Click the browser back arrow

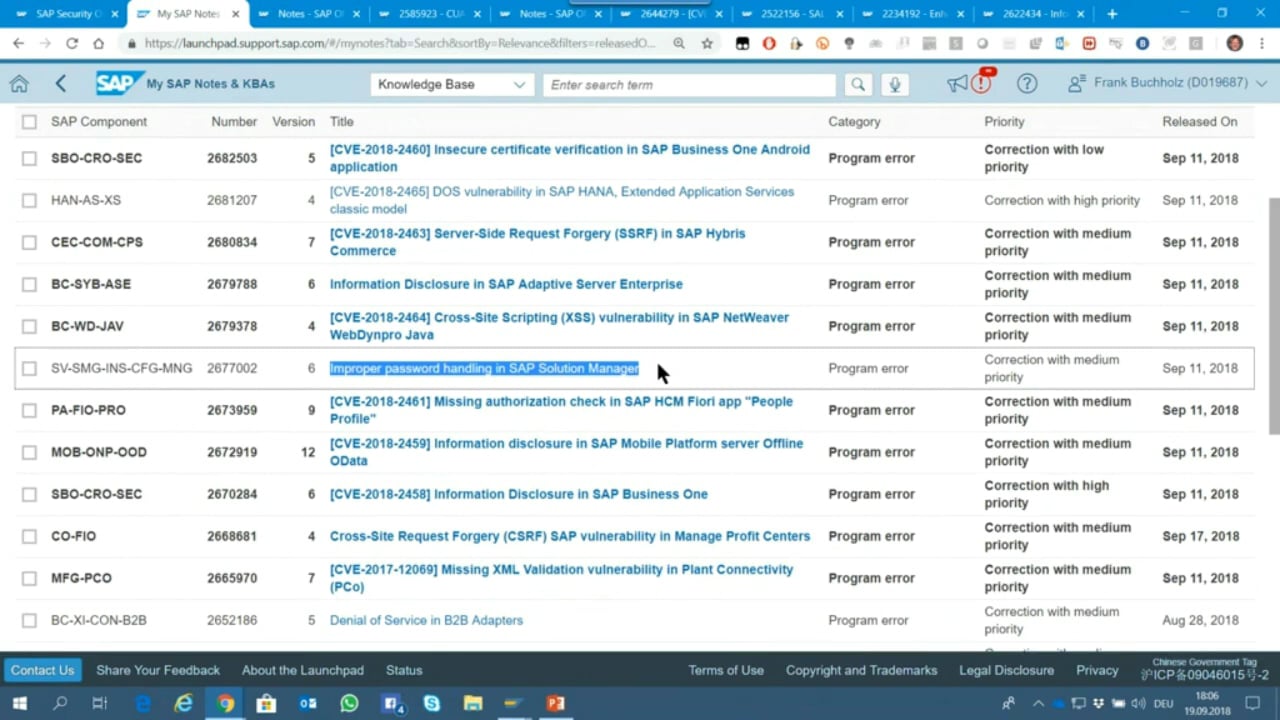(18, 44)
